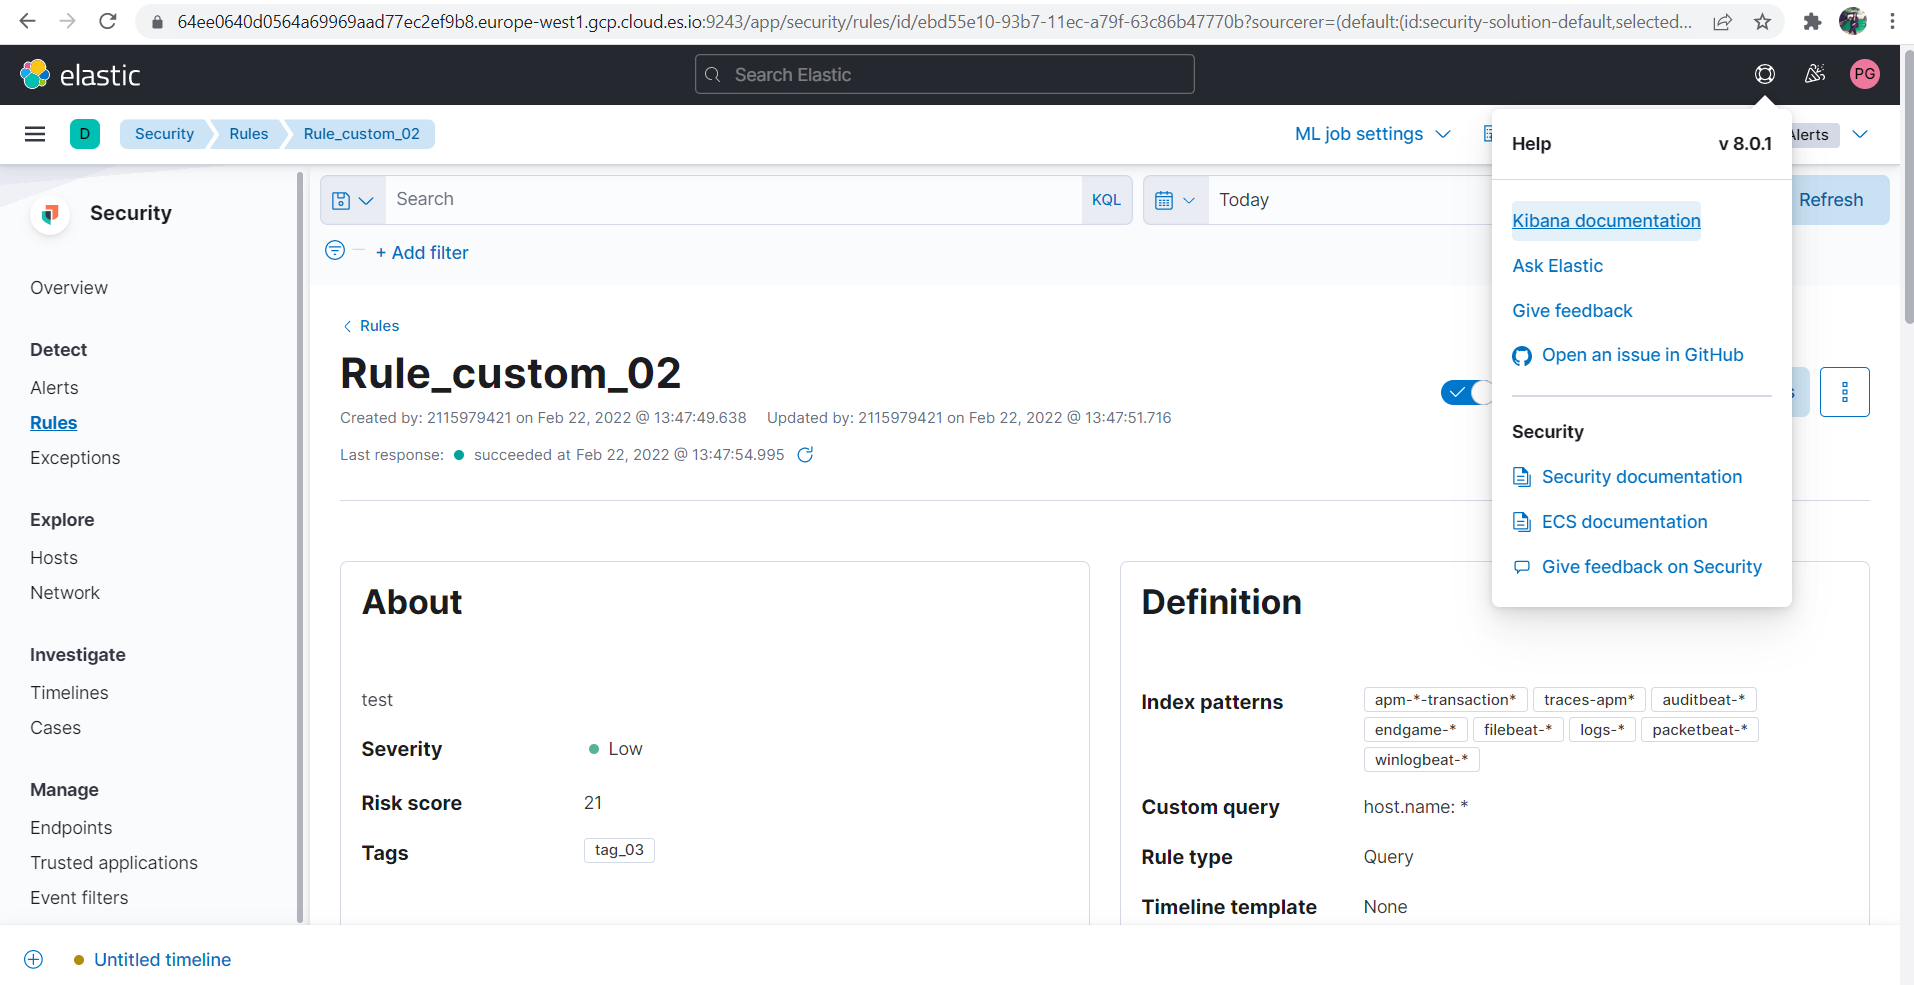Image resolution: width=1914 pixels, height=985 pixels.
Task: Click the Help icon in the top bar
Action: click(1764, 74)
